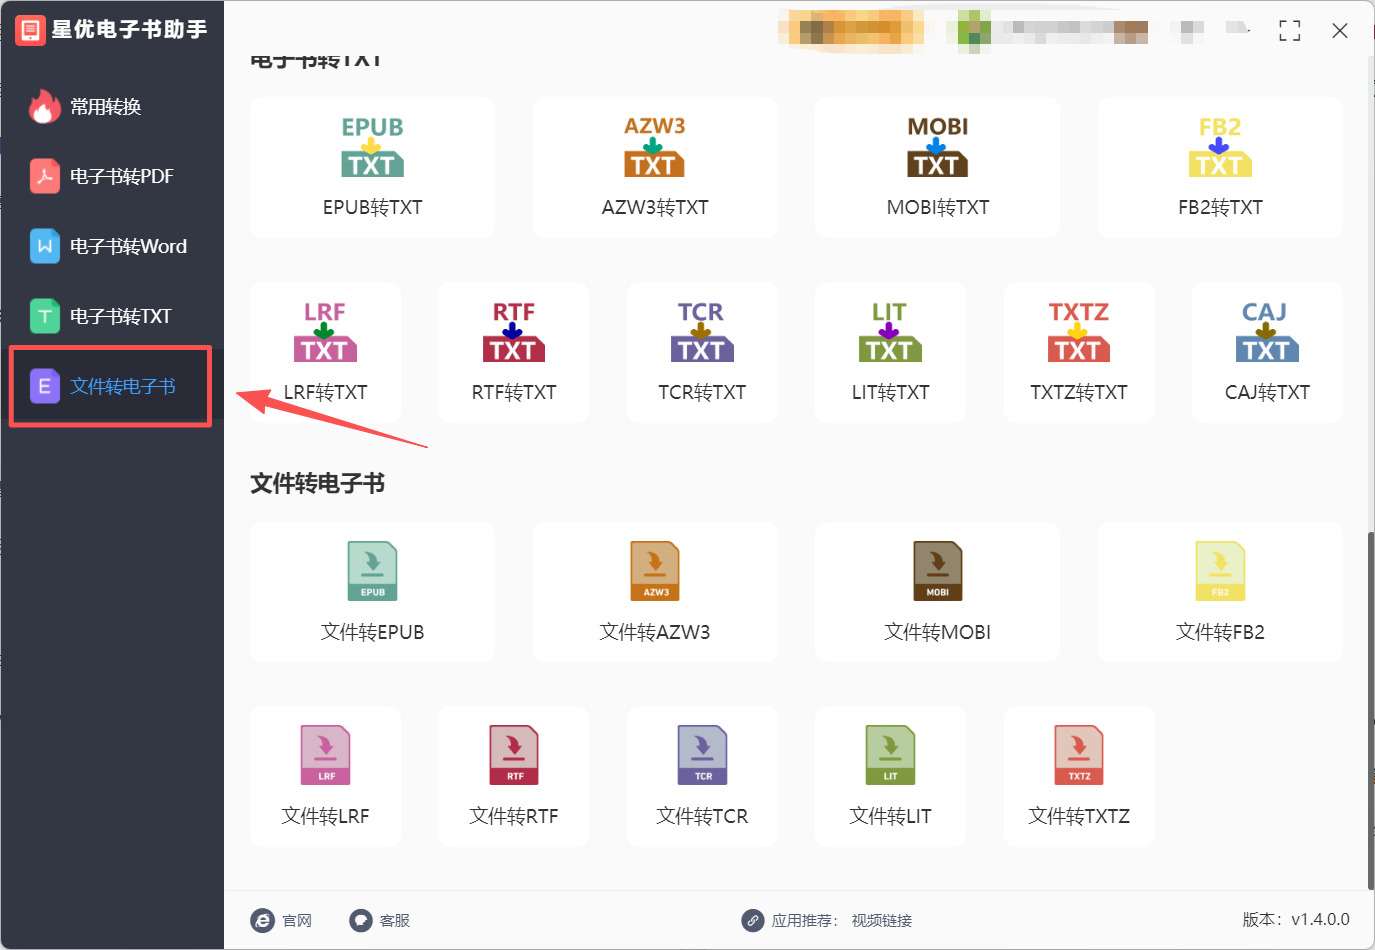Choose the FB2转TXT converter
This screenshot has width=1375, height=950.
click(1219, 167)
